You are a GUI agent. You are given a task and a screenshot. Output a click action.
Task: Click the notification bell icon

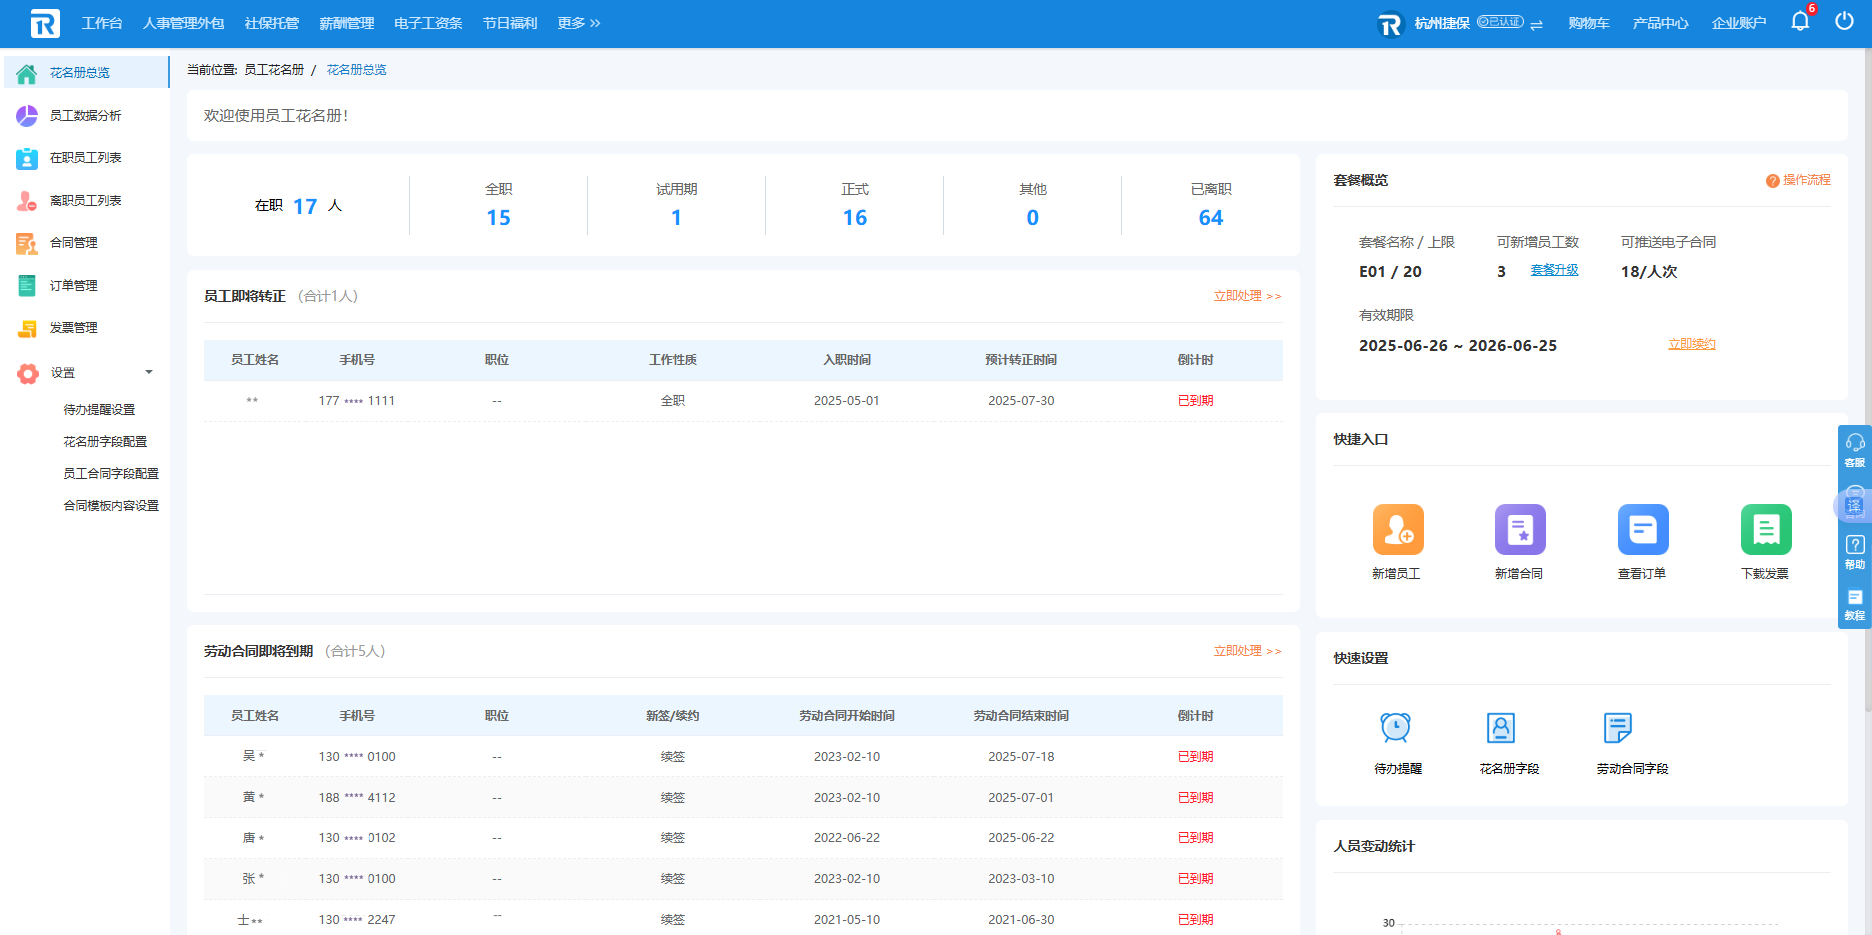pyautogui.click(x=1800, y=22)
